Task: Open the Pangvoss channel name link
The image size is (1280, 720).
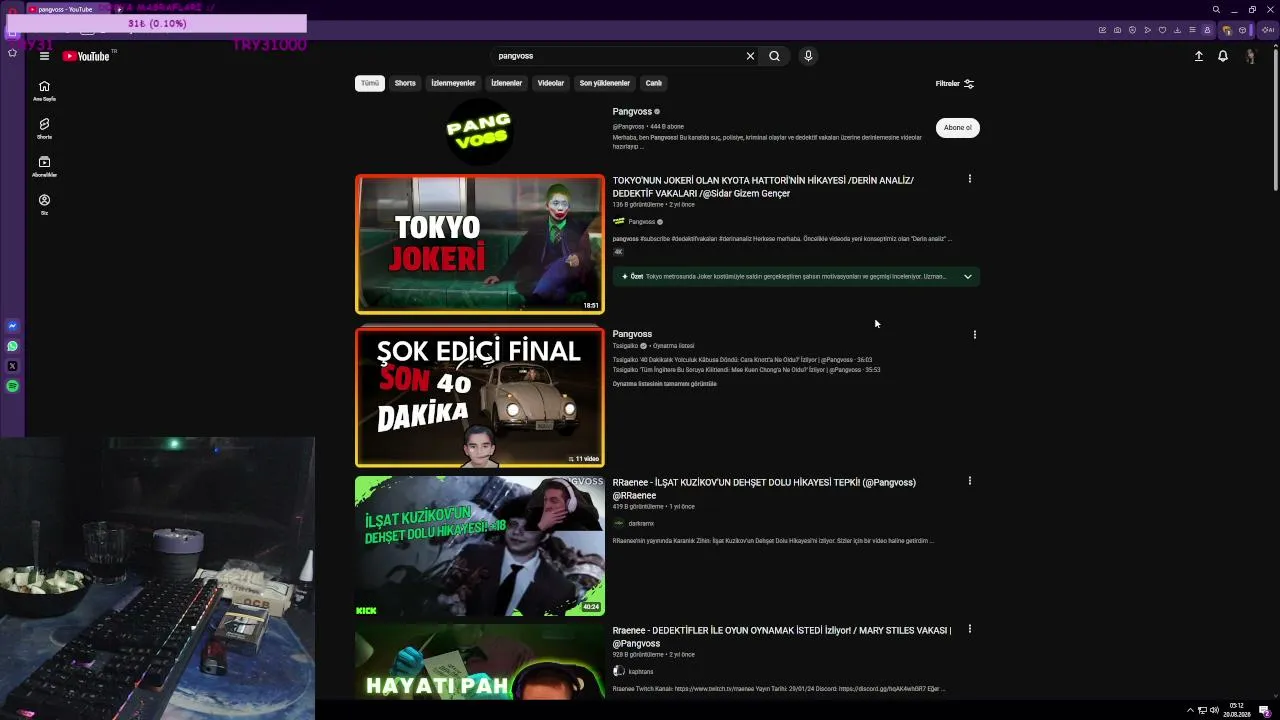Action: tap(632, 111)
